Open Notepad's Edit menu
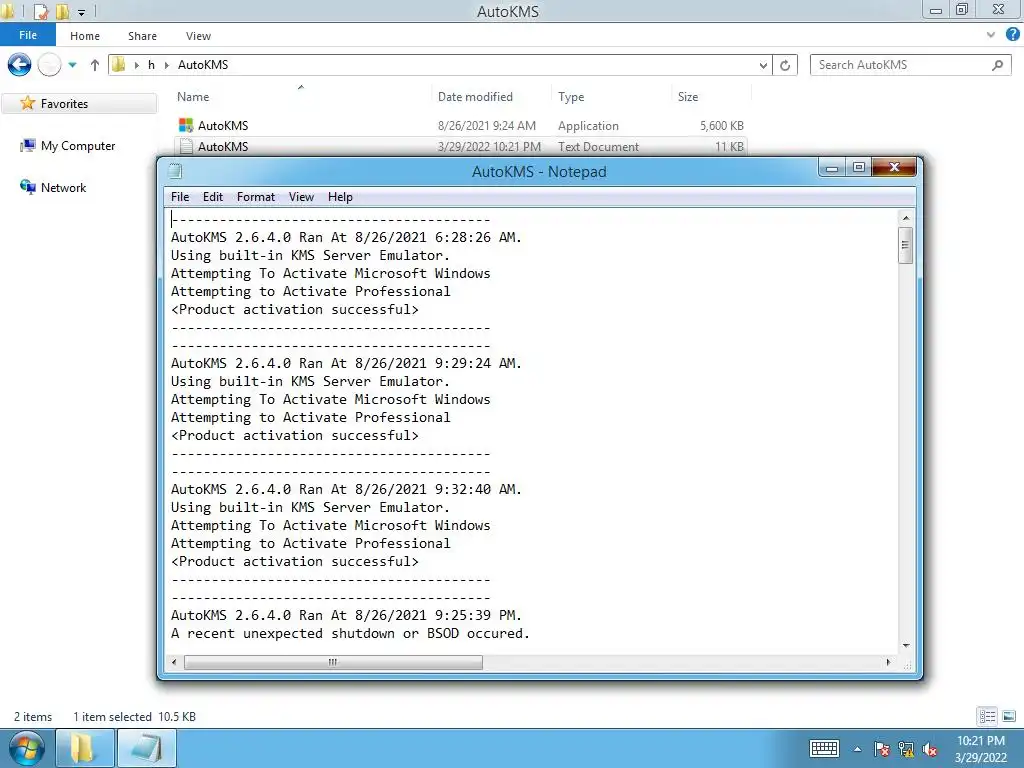 (x=213, y=197)
